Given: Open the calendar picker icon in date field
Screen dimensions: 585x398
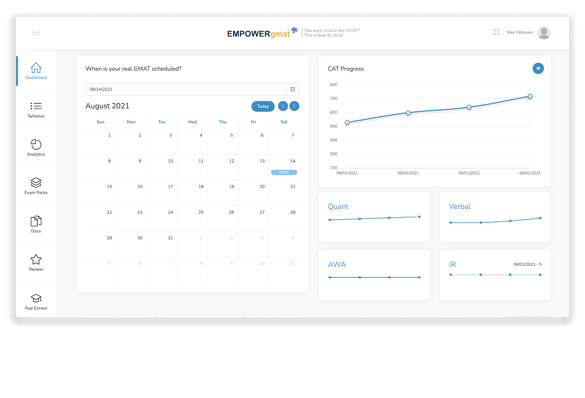Looking at the screenshot, I should point(293,90).
